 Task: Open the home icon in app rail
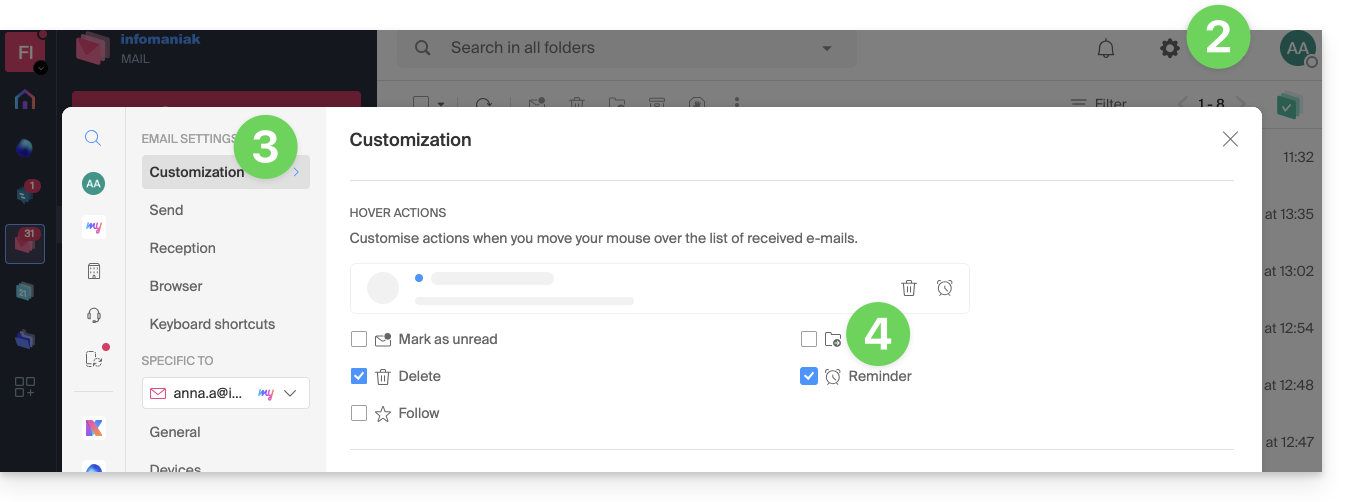pos(25,99)
